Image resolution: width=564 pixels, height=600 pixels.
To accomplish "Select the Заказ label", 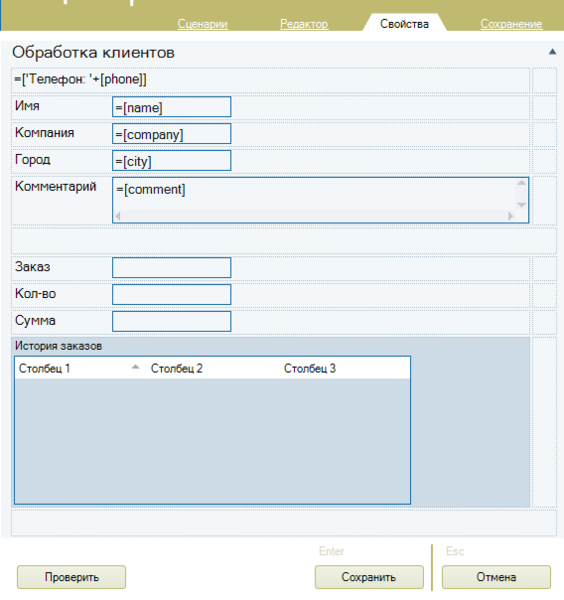I will (33, 267).
